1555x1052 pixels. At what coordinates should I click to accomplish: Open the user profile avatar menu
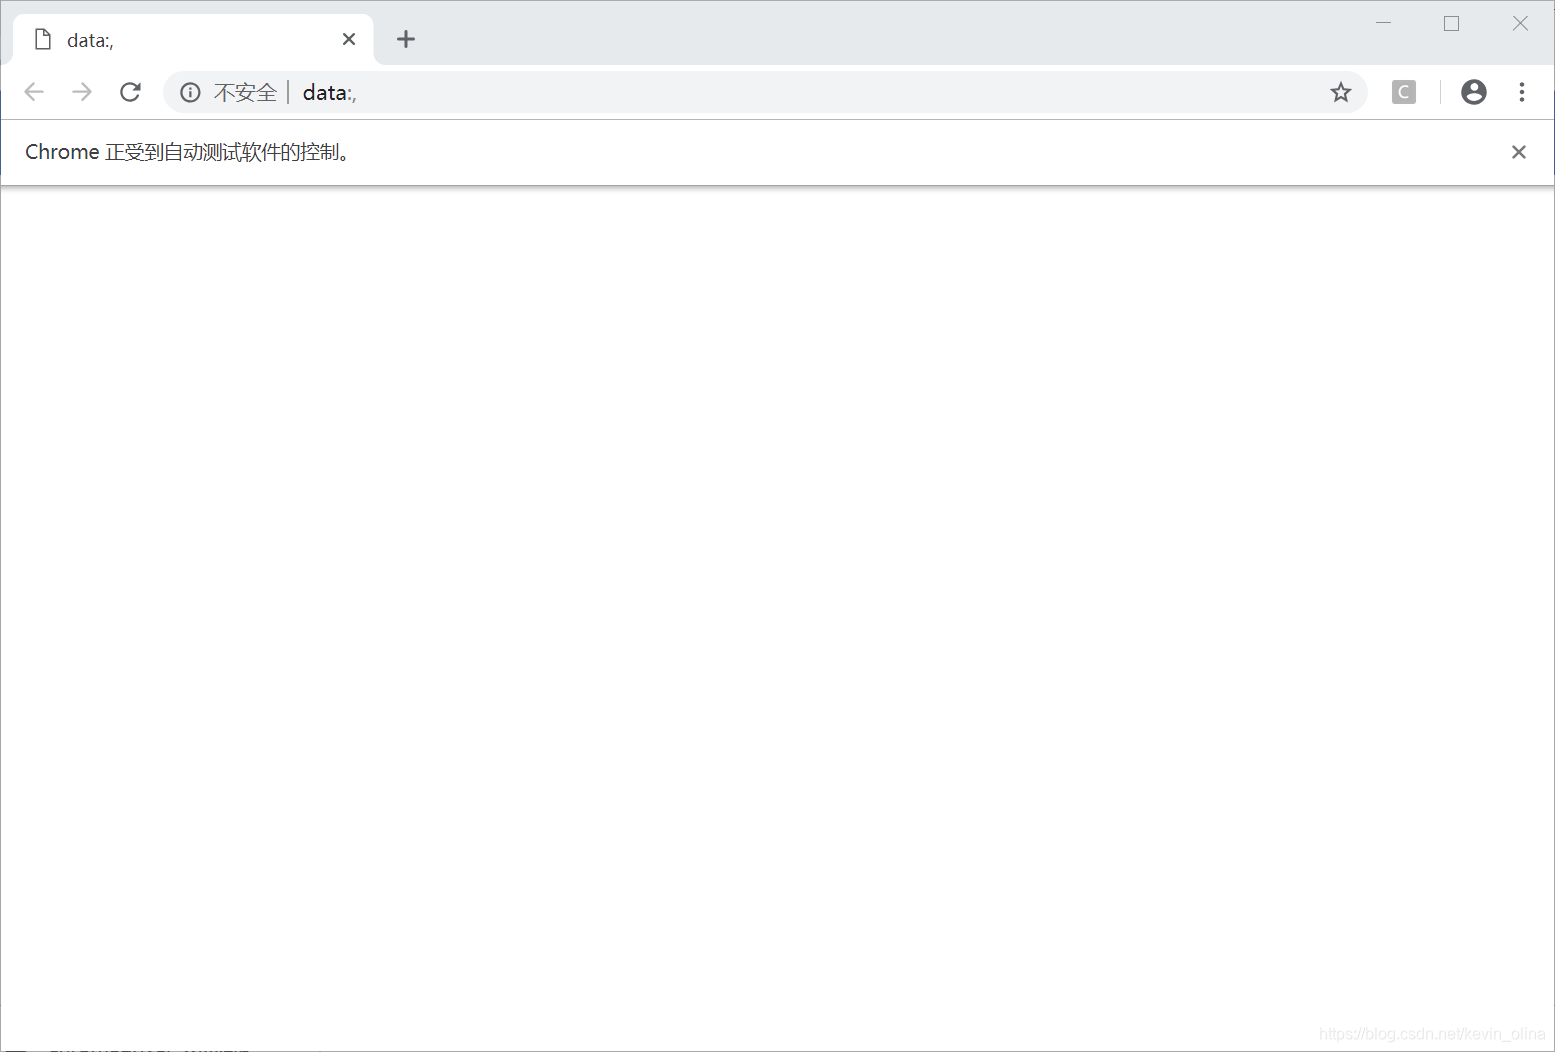coord(1474,92)
